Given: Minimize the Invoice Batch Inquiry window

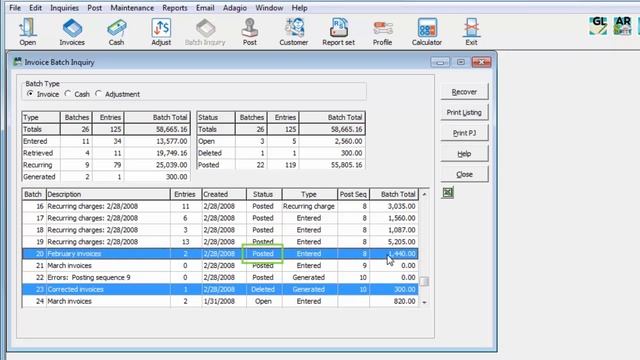Looking at the screenshot, I should [x=440, y=62].
